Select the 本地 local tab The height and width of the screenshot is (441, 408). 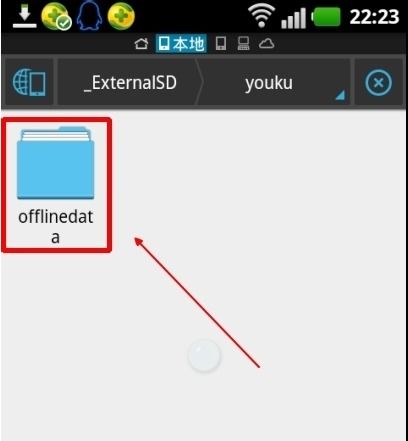(181, 44)
